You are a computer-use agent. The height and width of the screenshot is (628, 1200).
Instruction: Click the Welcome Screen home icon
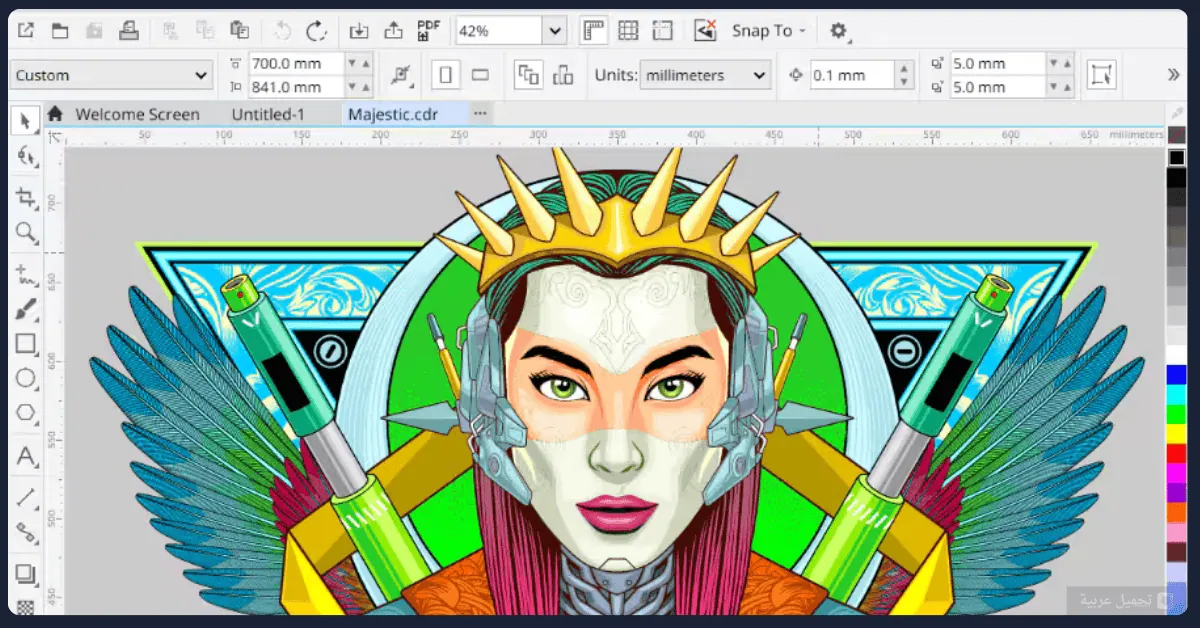point(55,114)
